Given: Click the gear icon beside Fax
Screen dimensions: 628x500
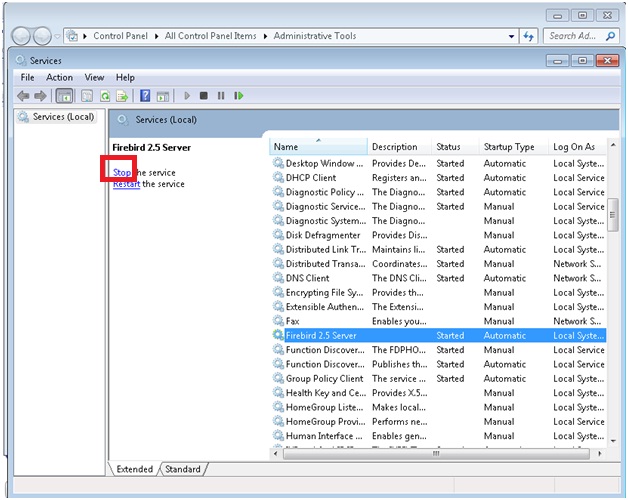Looking at the screenshot, I should click(x=278, y=321).
